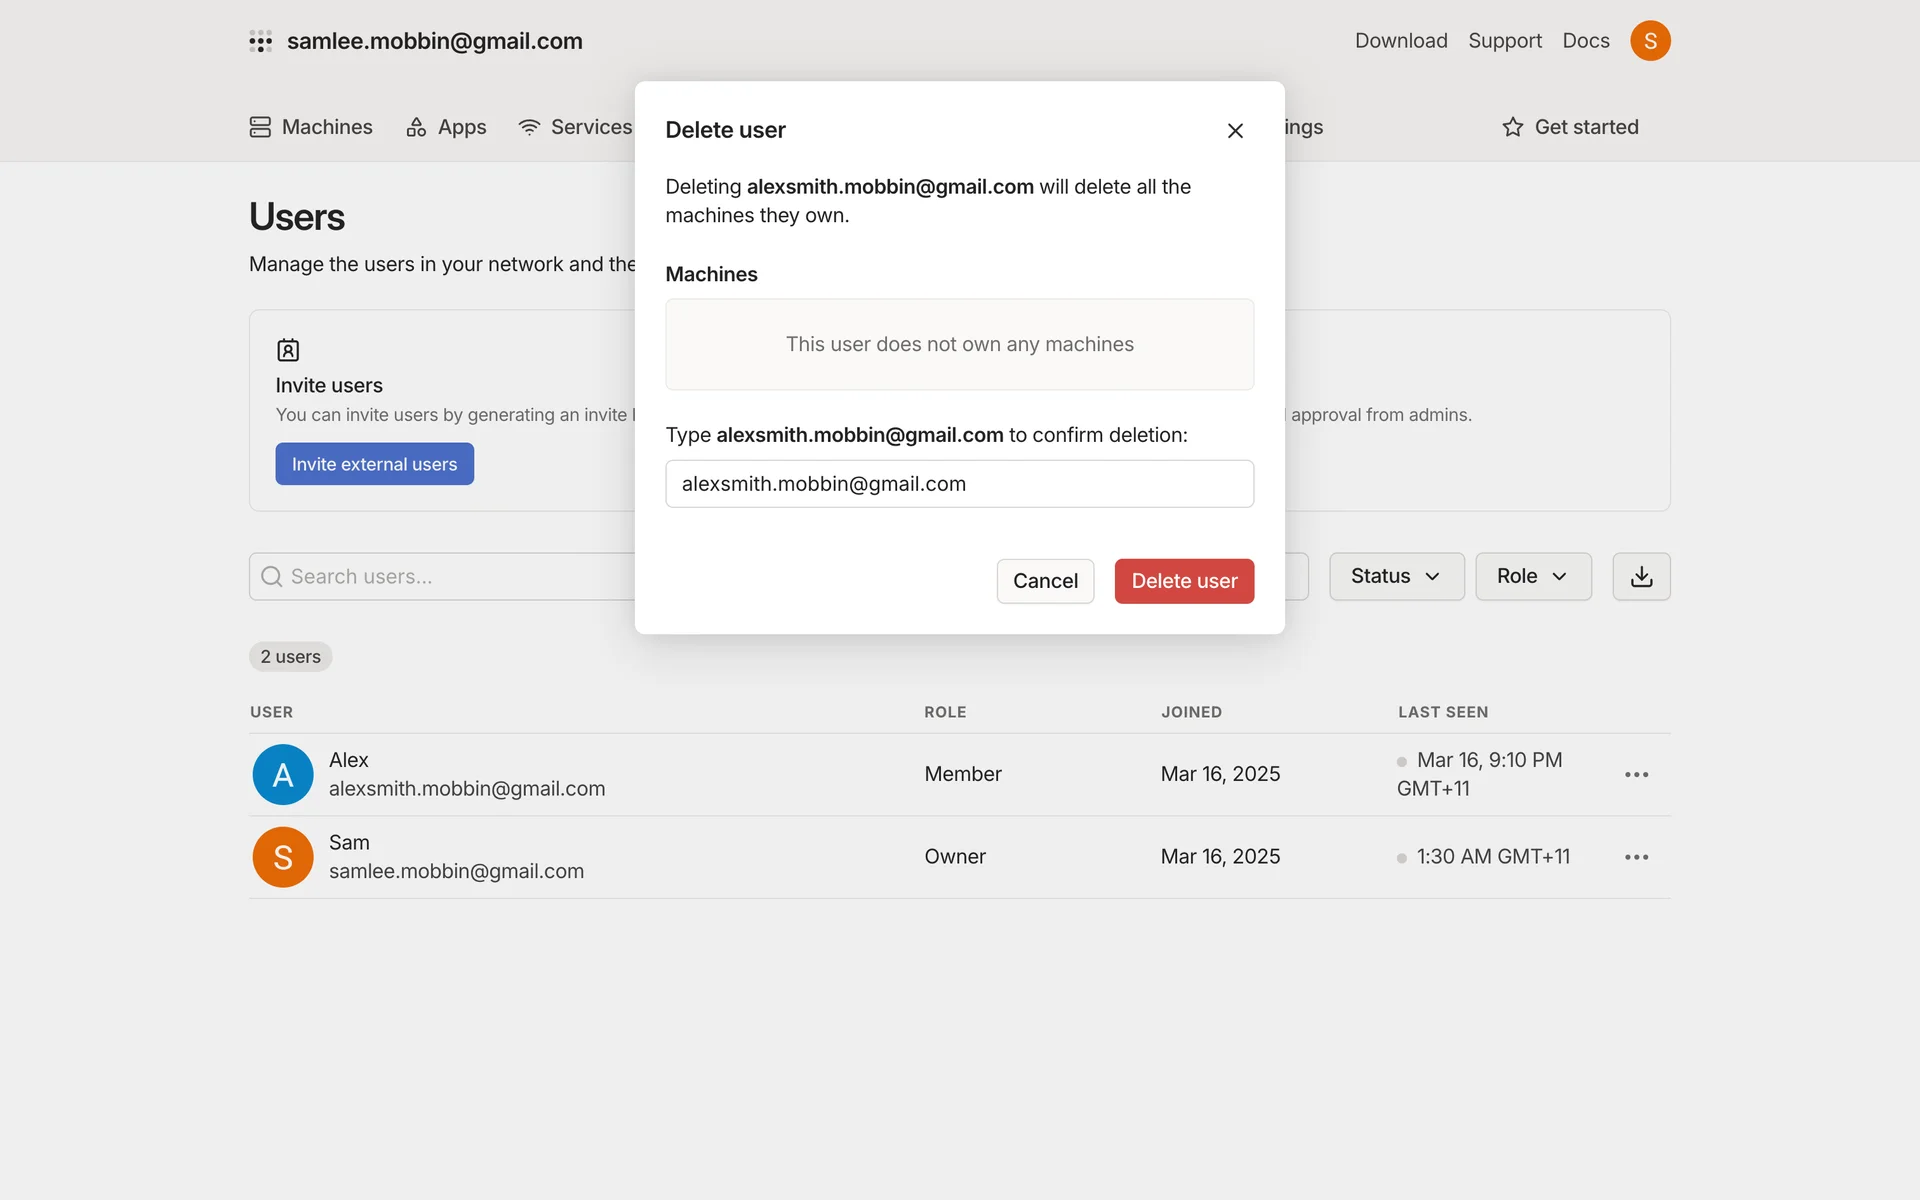Screen dimensions: 1920x1200
Task: Switch to the Apps tab
Action: click(446, 127)
